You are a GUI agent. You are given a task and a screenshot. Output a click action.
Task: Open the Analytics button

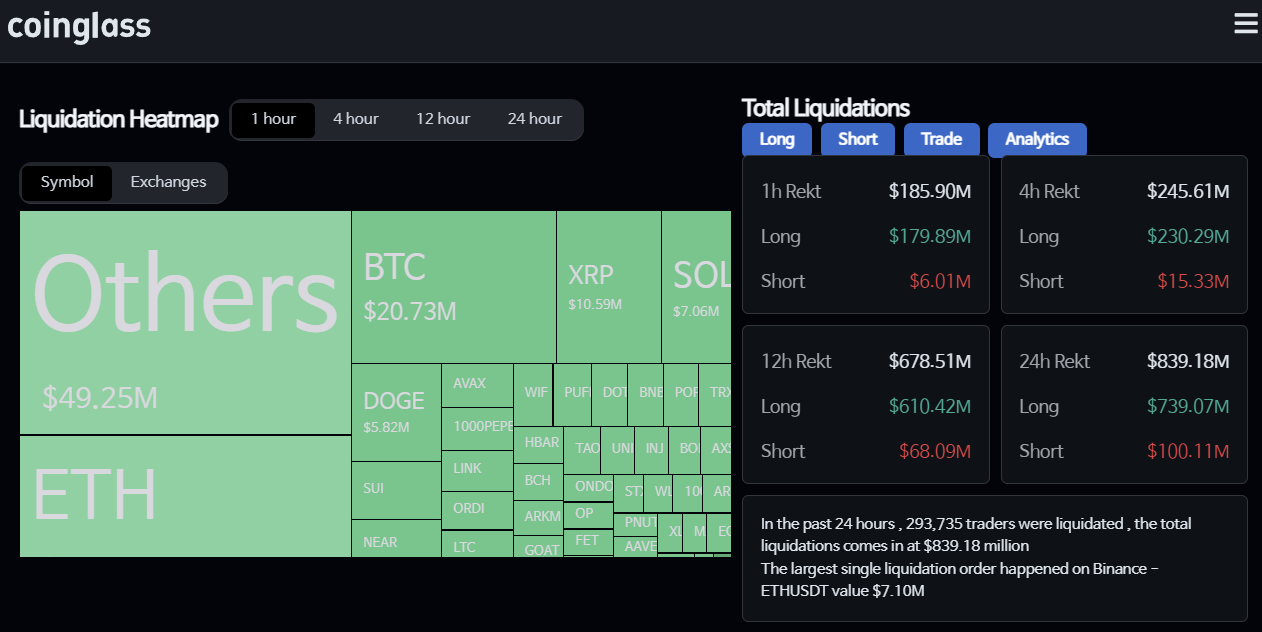(1037, 139)
